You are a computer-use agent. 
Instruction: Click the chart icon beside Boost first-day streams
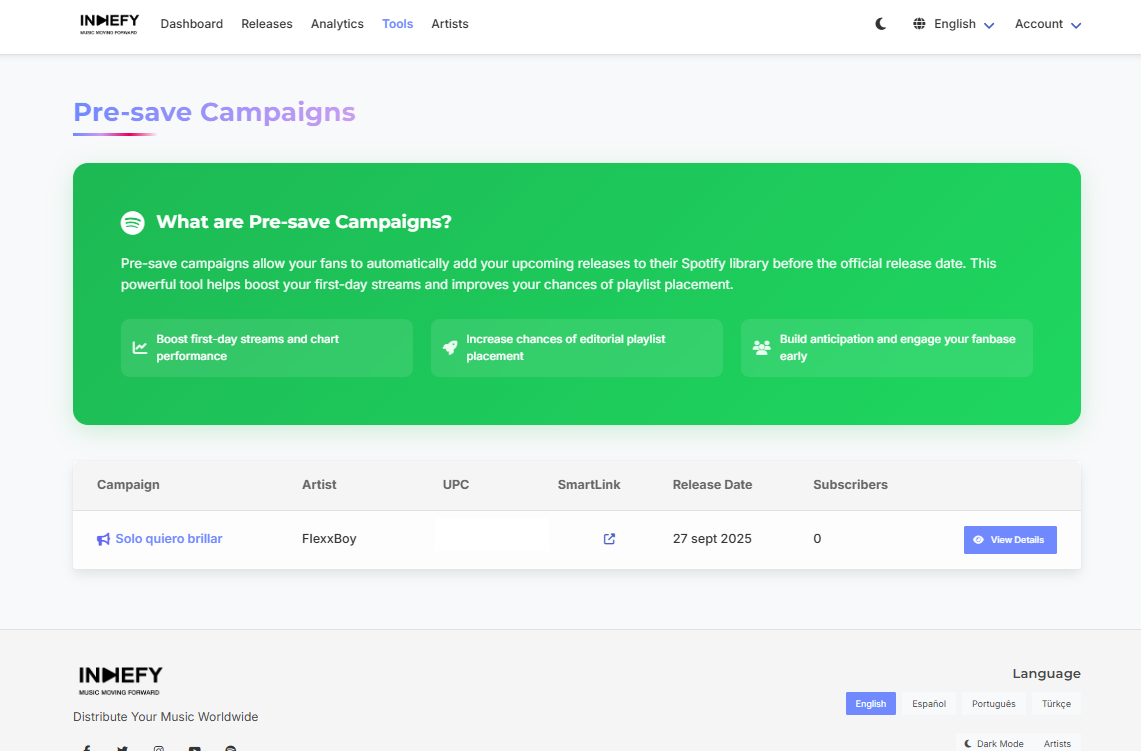click(x=140, y=348)
